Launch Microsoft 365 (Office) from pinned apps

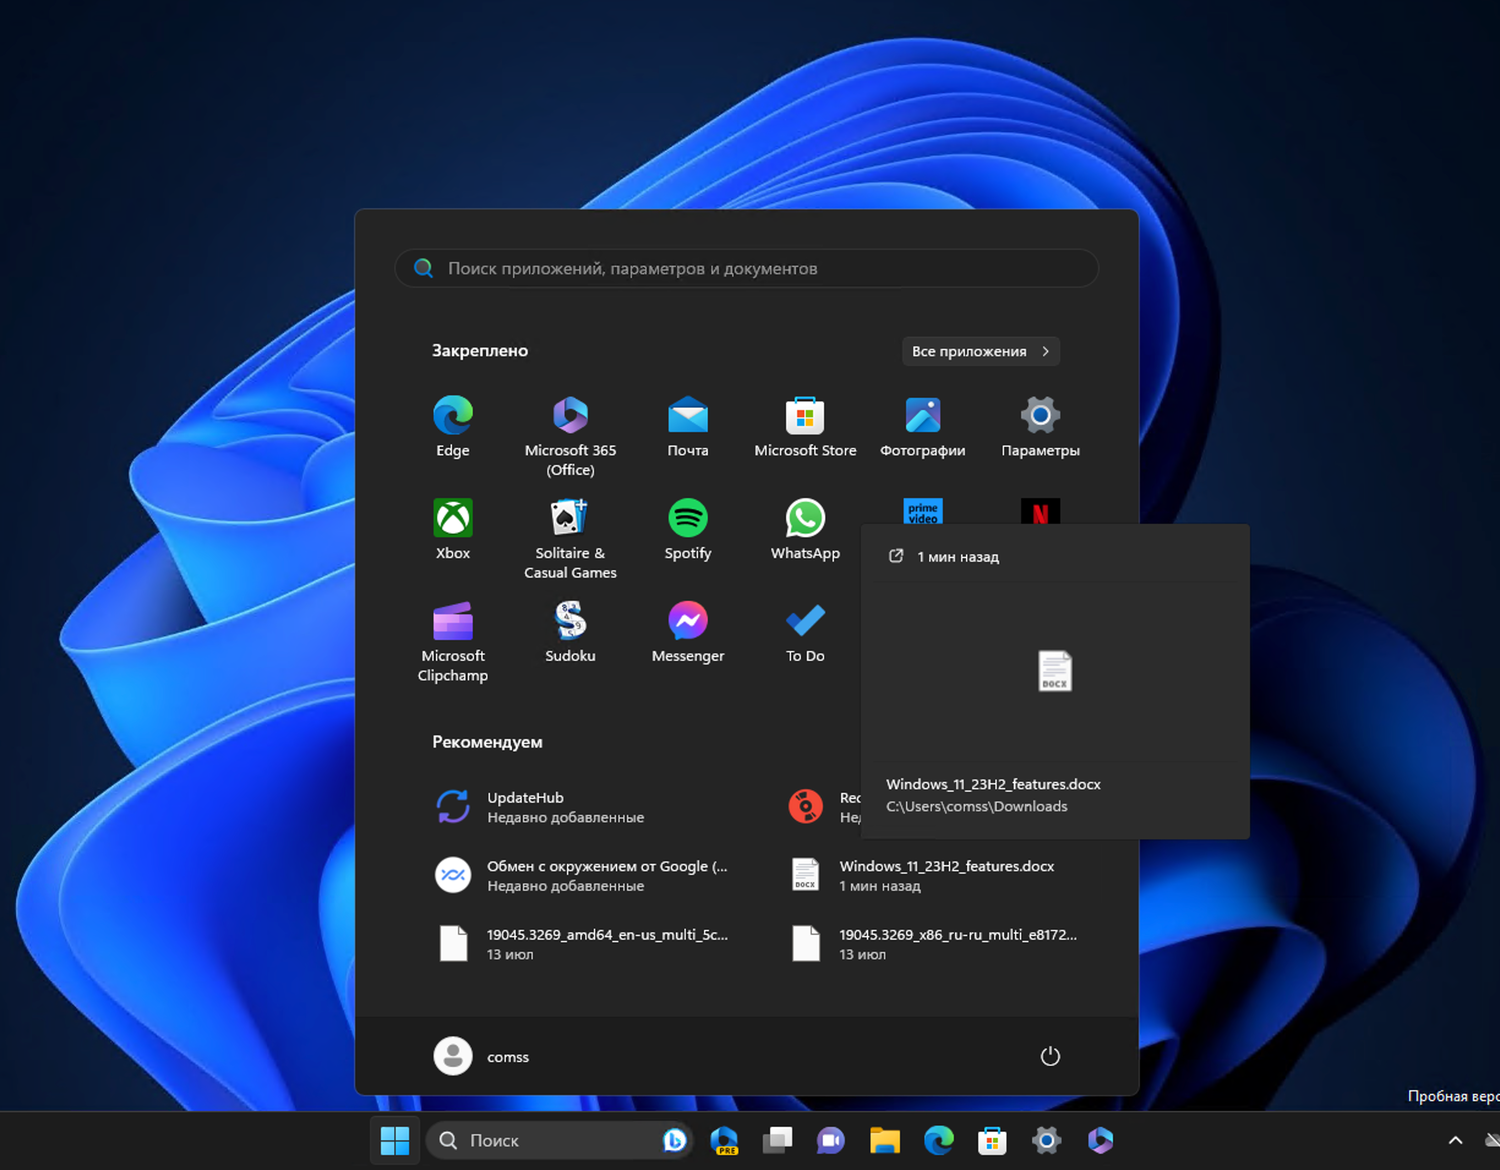(x=570, y=435)
